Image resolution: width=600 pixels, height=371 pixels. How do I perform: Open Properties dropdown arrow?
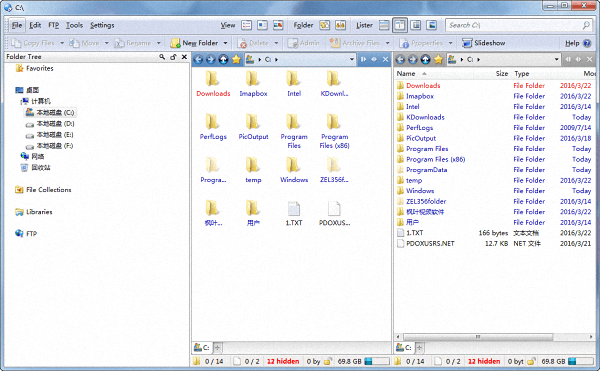450,43
